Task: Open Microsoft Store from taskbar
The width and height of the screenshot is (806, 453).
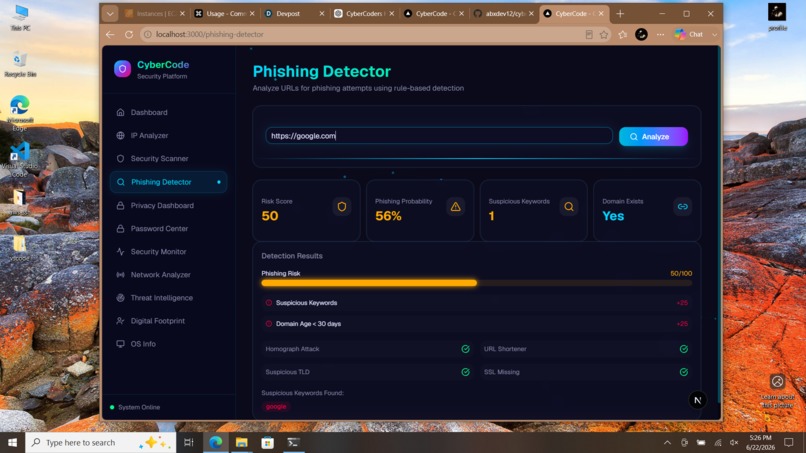Action: point(267,442)
